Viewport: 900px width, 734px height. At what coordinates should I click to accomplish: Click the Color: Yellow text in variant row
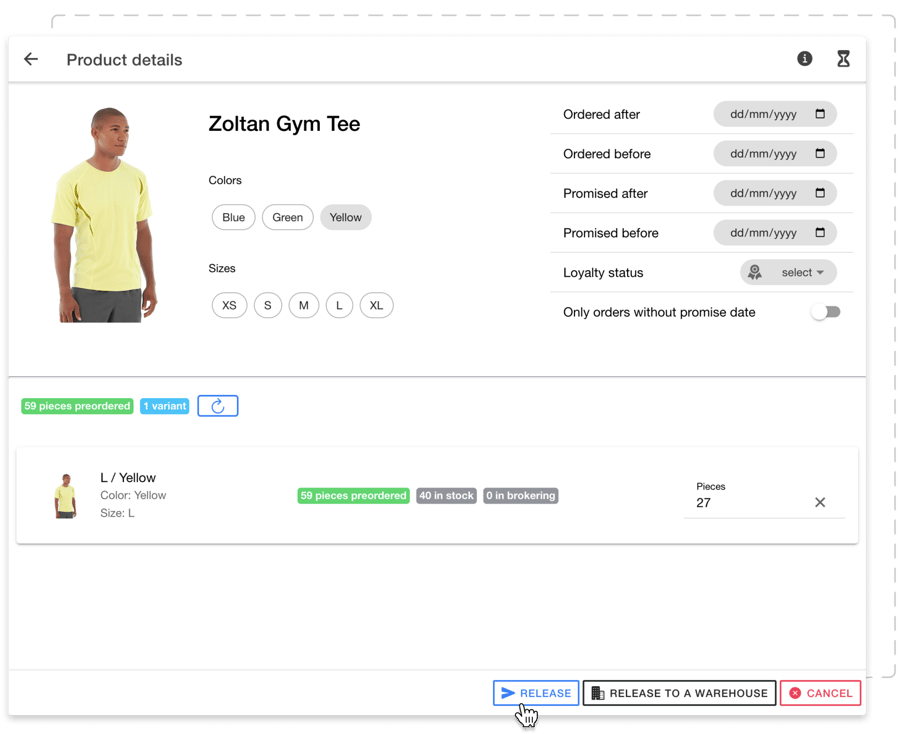(x=133, y=495)
